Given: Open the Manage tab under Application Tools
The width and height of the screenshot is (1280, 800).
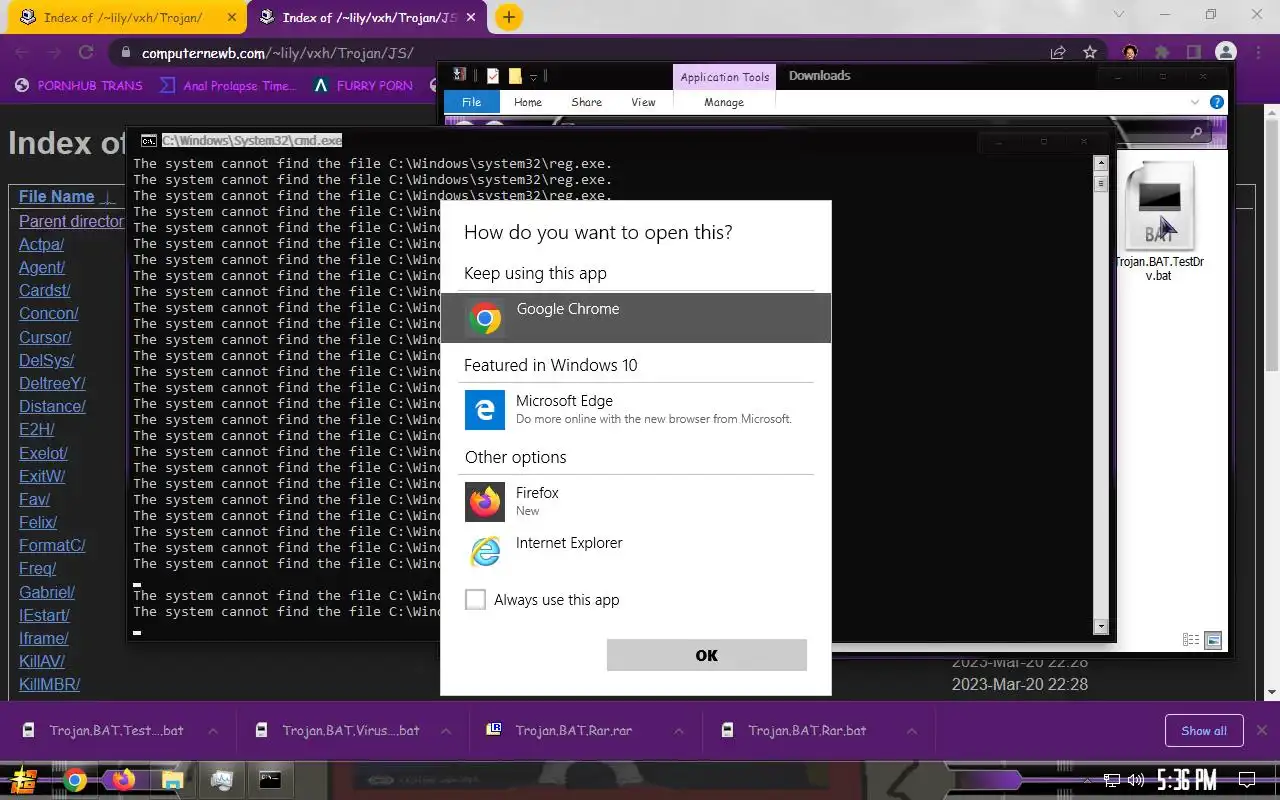Looking at the screenshot, I should [x=724, y=102].
